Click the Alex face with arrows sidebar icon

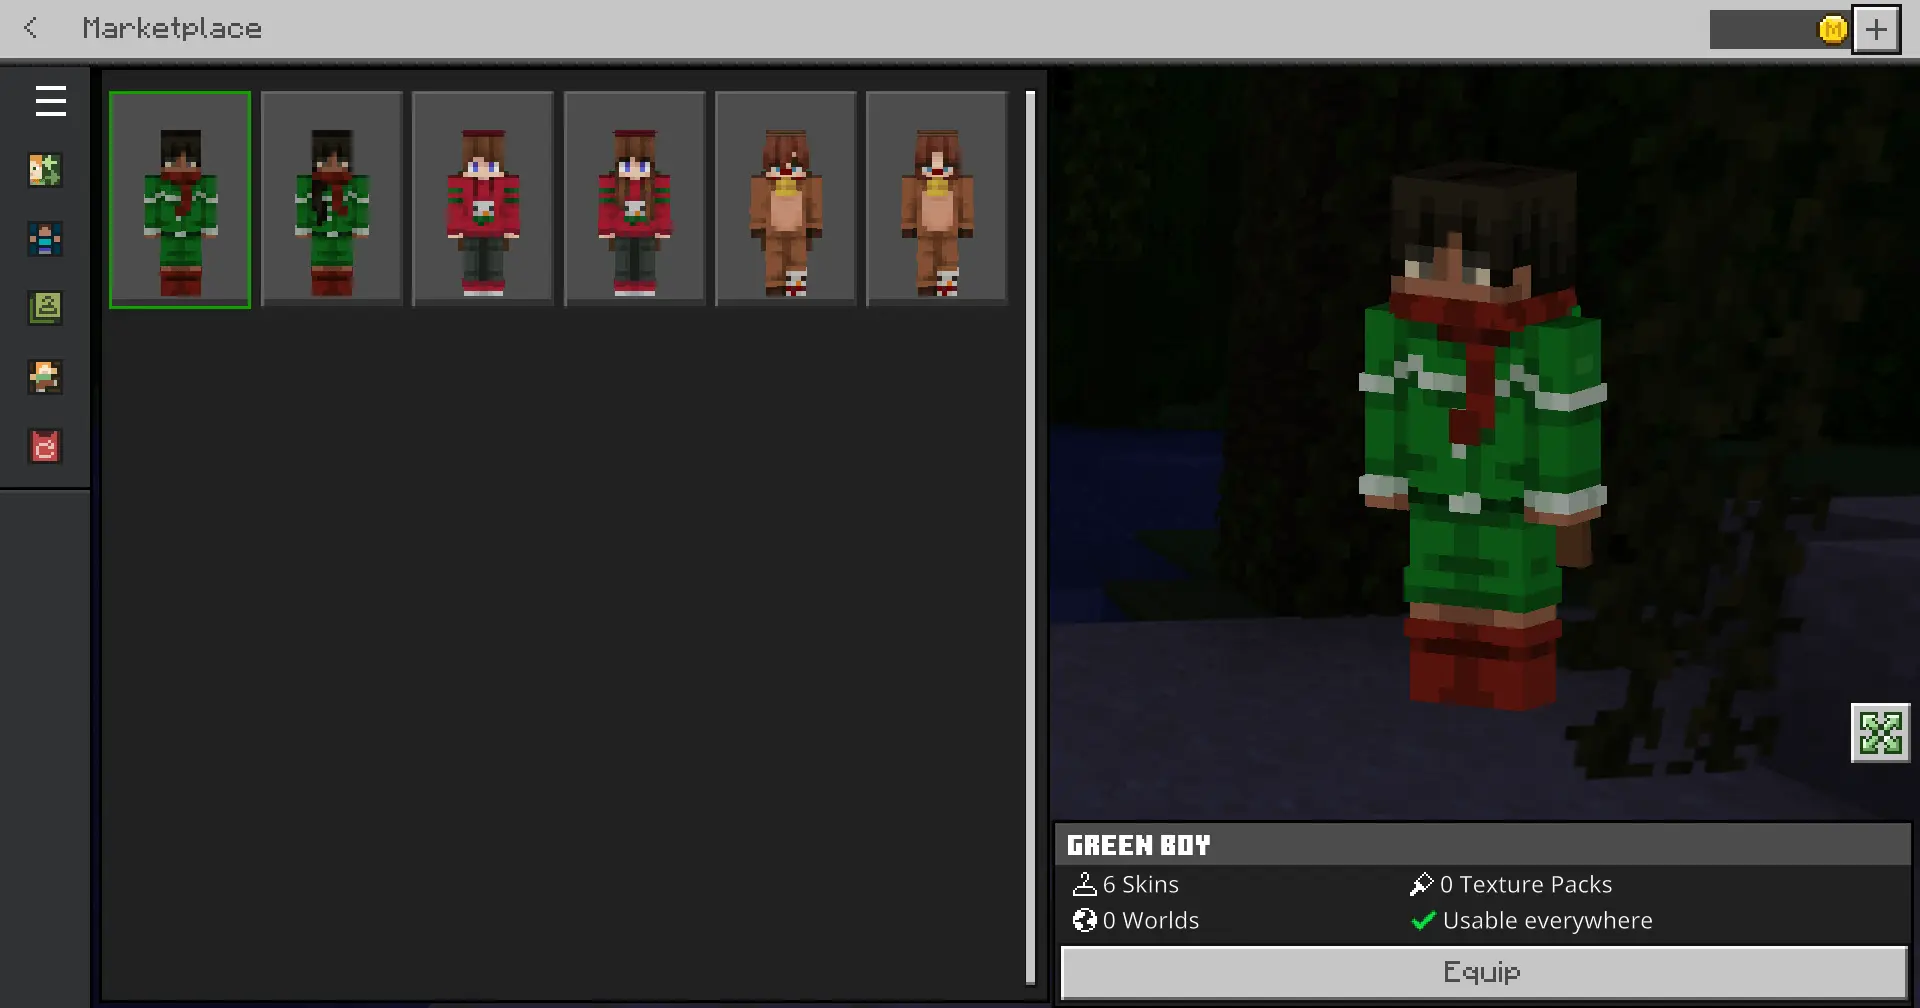[x=45, y=170]
